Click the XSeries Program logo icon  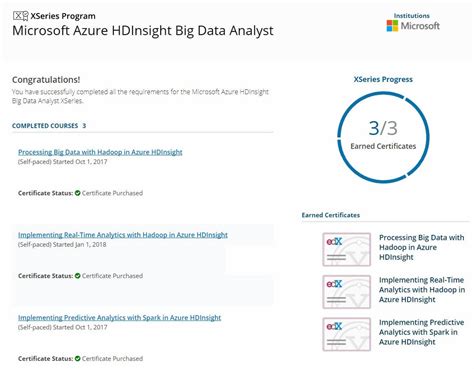tap(20, 16)
